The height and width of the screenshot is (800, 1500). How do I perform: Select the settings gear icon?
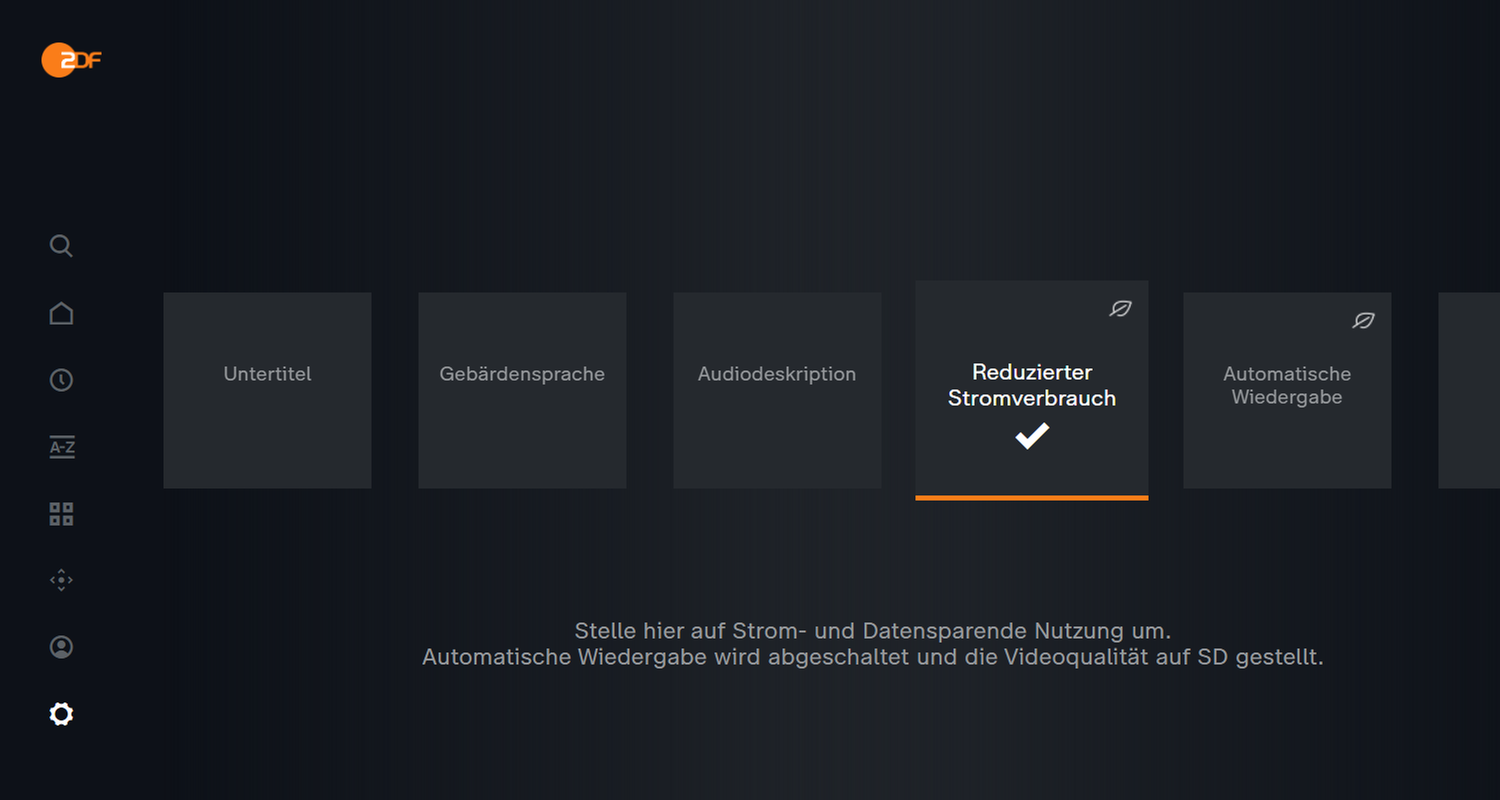point(61,714)
